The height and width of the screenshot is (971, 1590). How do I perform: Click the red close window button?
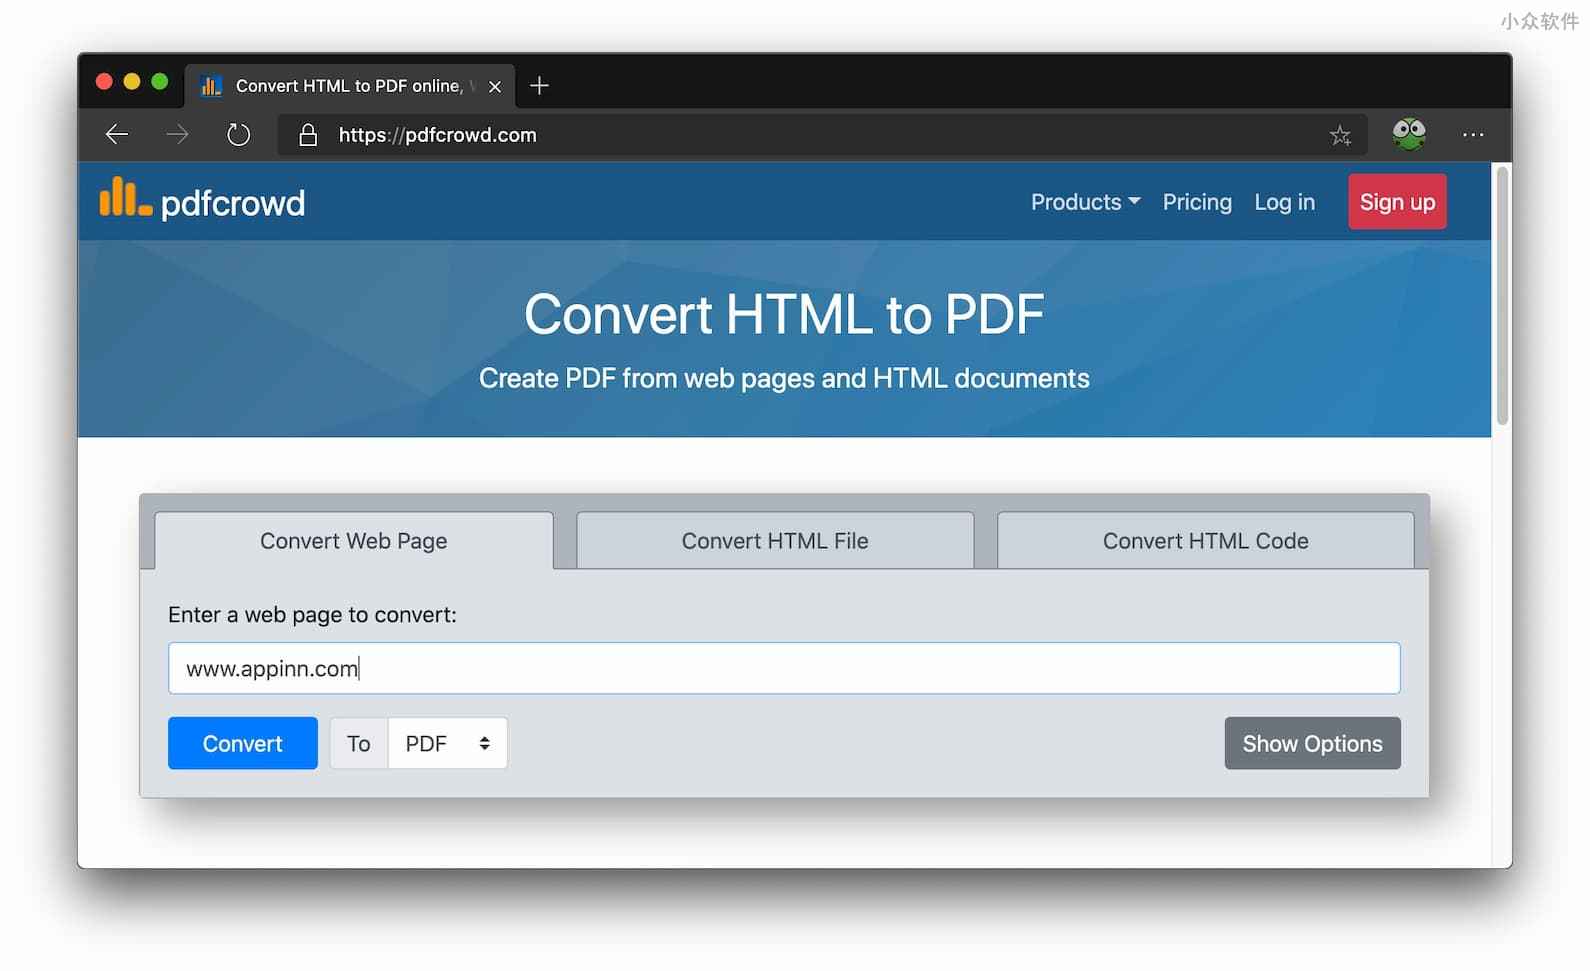pos(104,82)
